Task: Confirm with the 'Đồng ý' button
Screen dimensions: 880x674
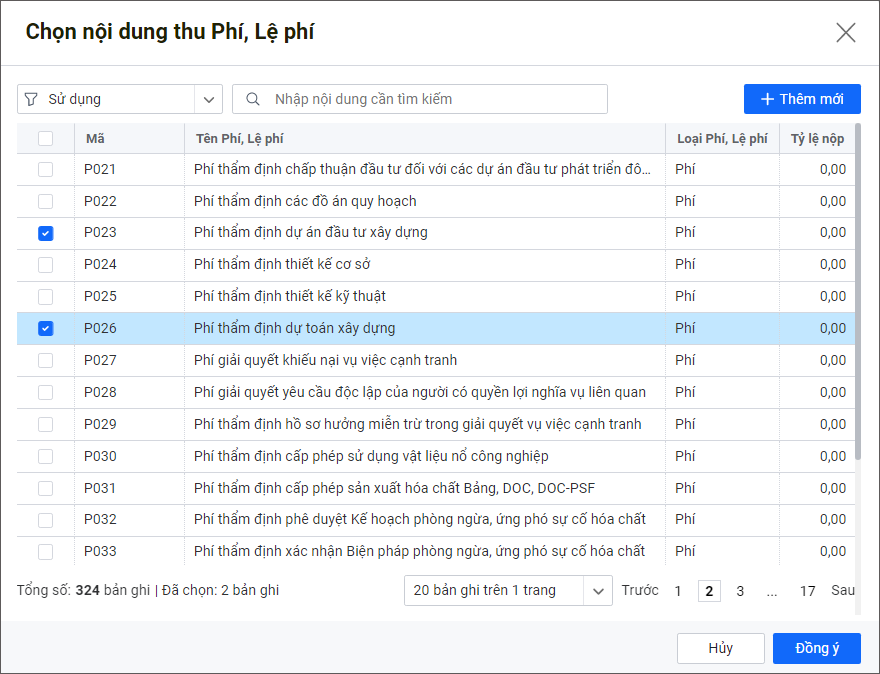Action: 816,648
